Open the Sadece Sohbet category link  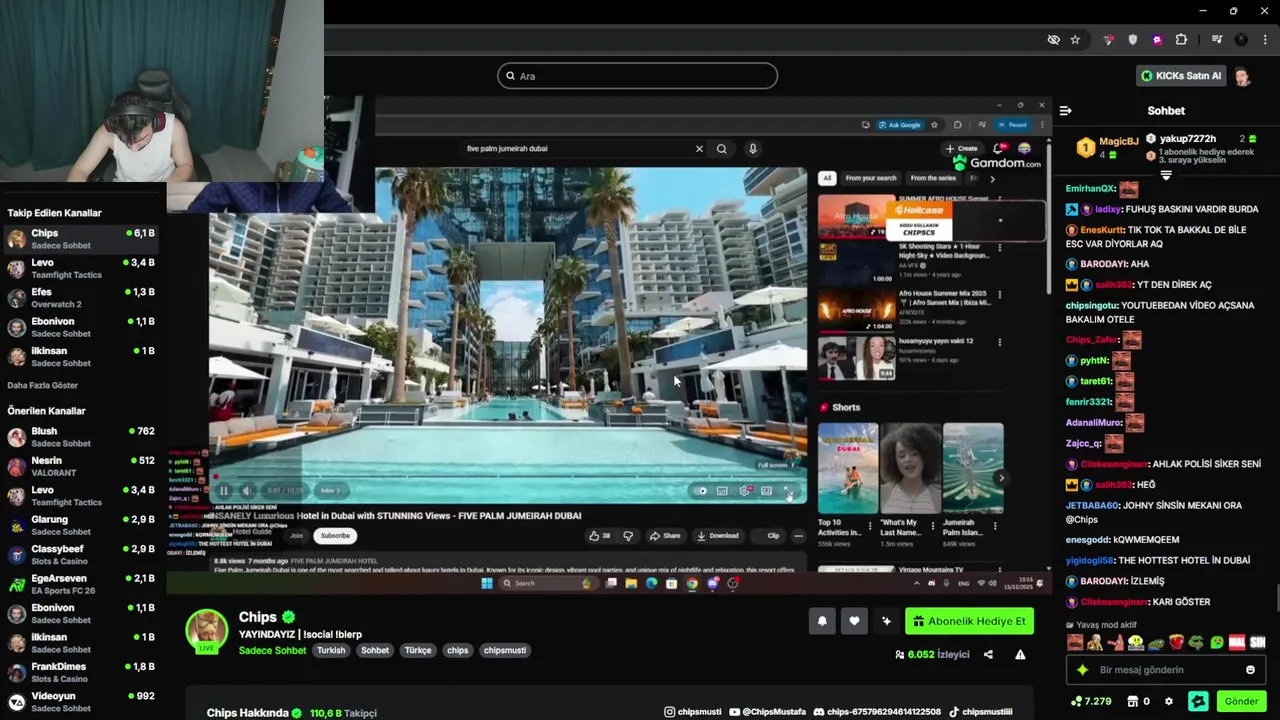tap(272, 650)
